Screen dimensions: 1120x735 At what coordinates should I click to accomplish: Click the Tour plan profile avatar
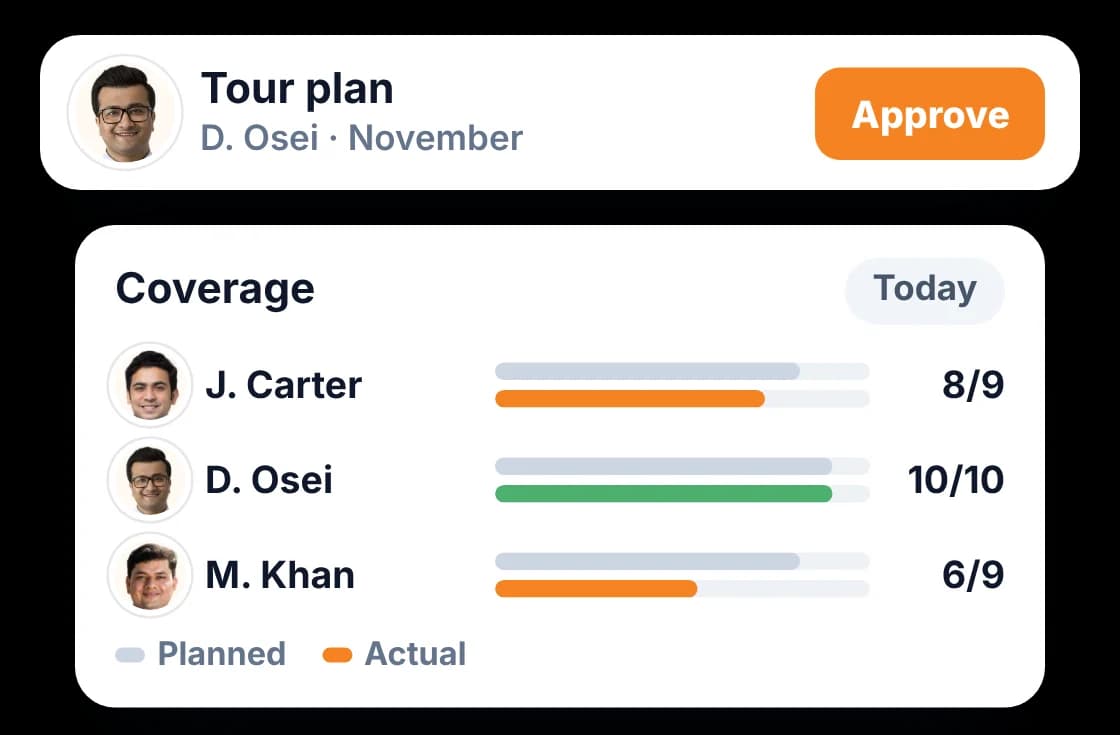click(x=125, y=113)
